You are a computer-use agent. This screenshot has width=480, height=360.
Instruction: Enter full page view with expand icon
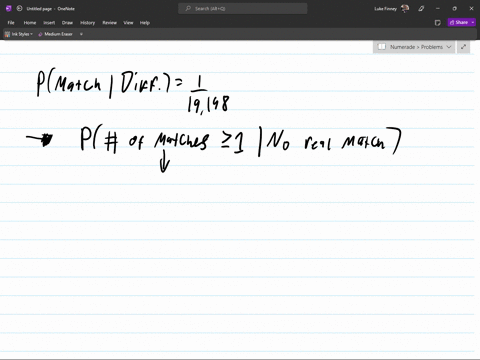pos(463,47)
